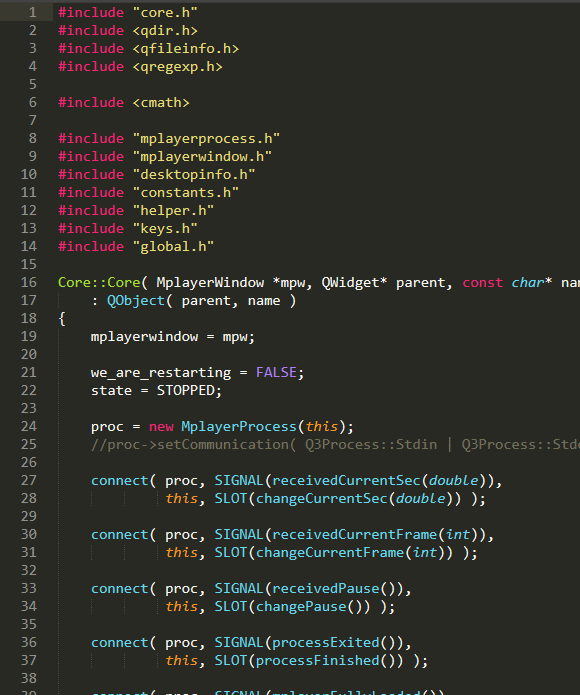
Task: Click the QObject initializer on line 17
Action: (x=136, y=301)
